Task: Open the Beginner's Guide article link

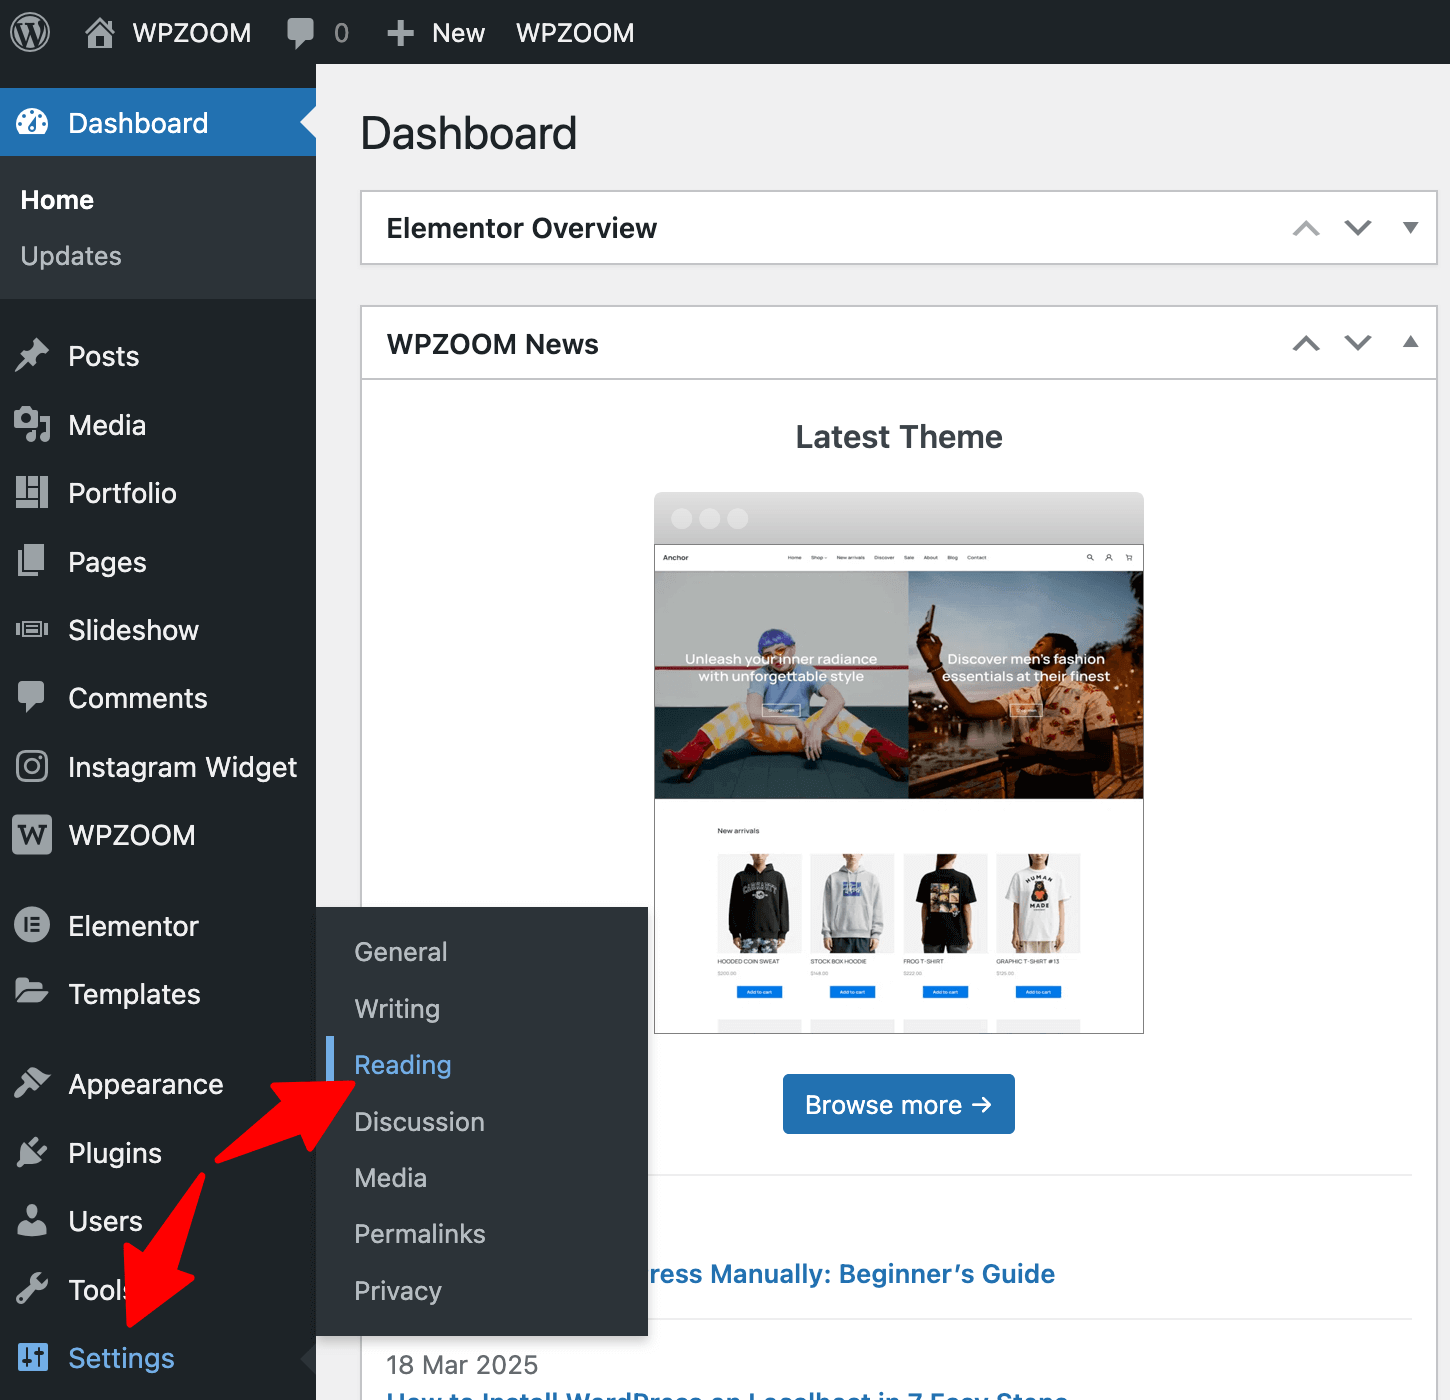Action: tap(852, 1274)
